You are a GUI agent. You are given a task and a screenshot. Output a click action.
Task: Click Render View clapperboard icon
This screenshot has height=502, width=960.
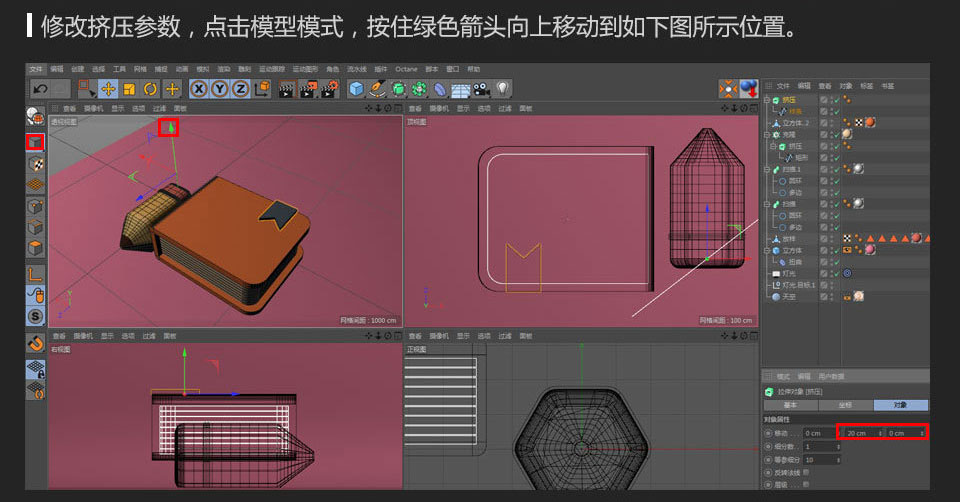coord(286,89)
